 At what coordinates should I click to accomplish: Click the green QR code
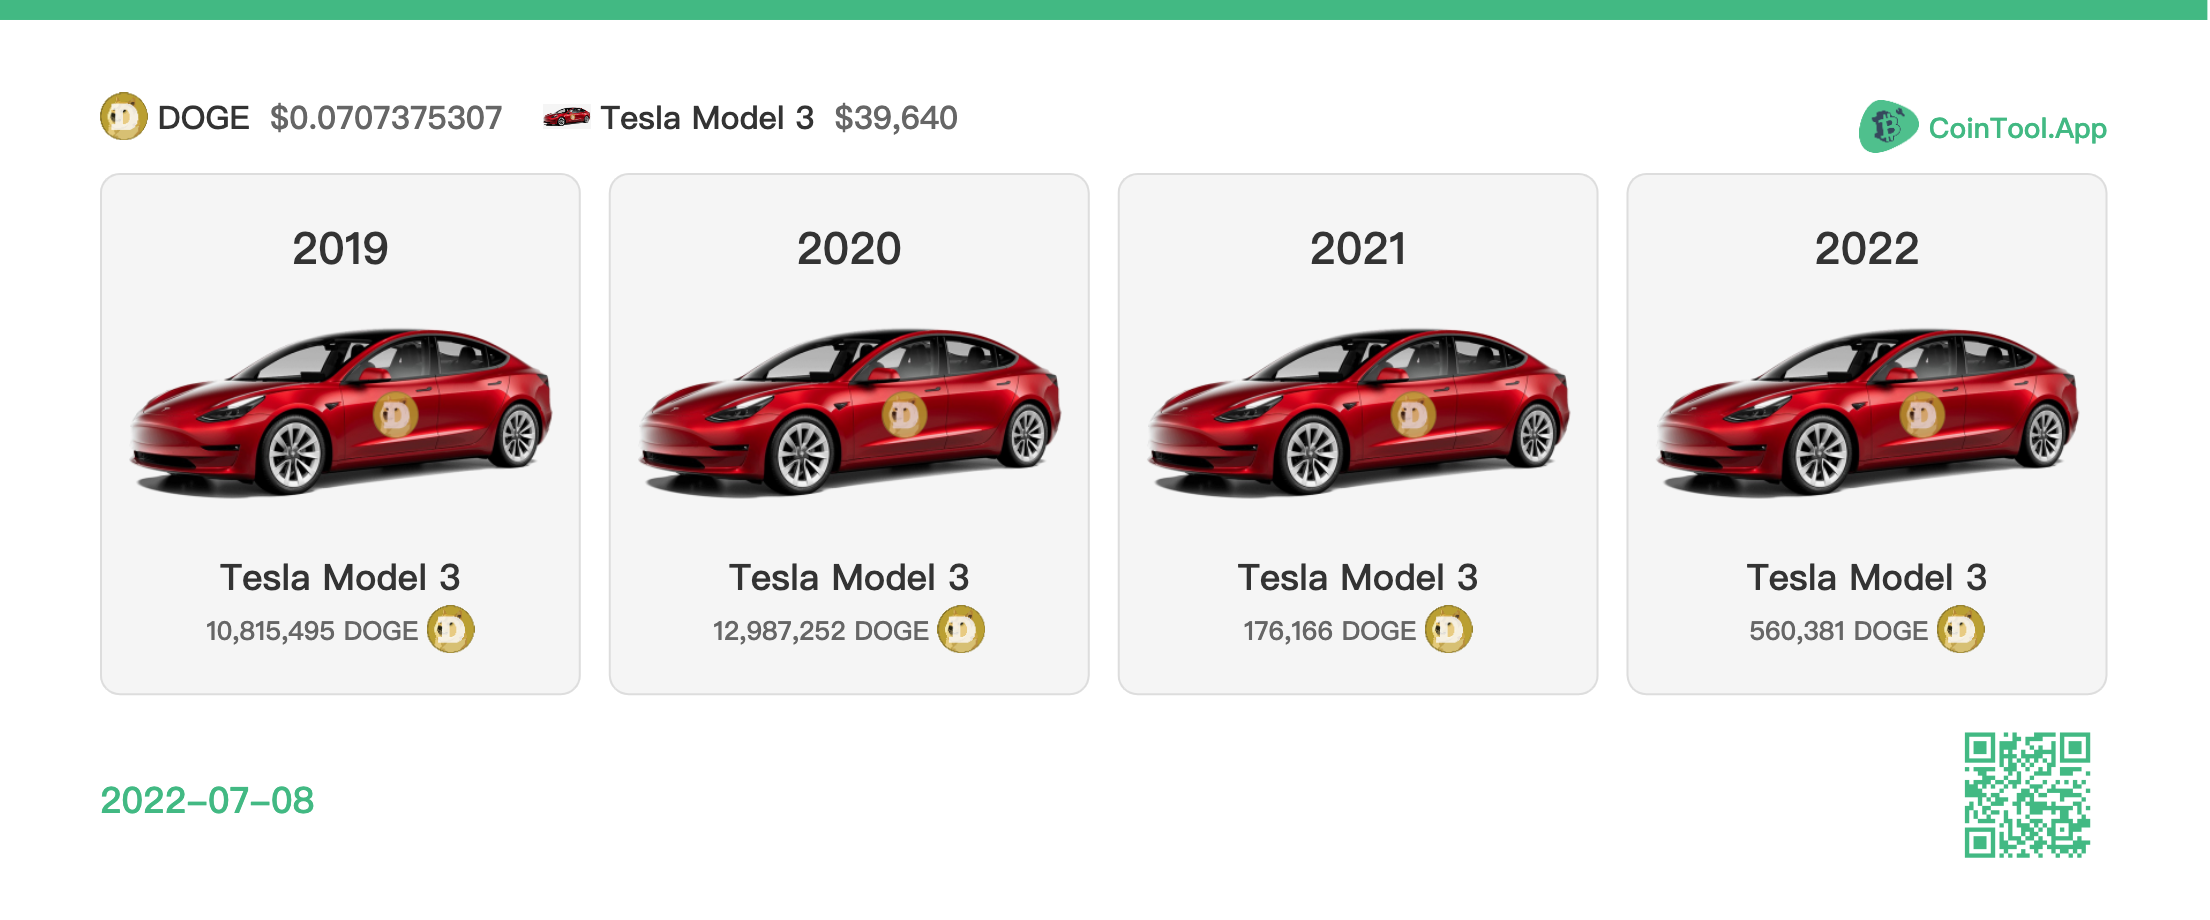[2027, 795]
